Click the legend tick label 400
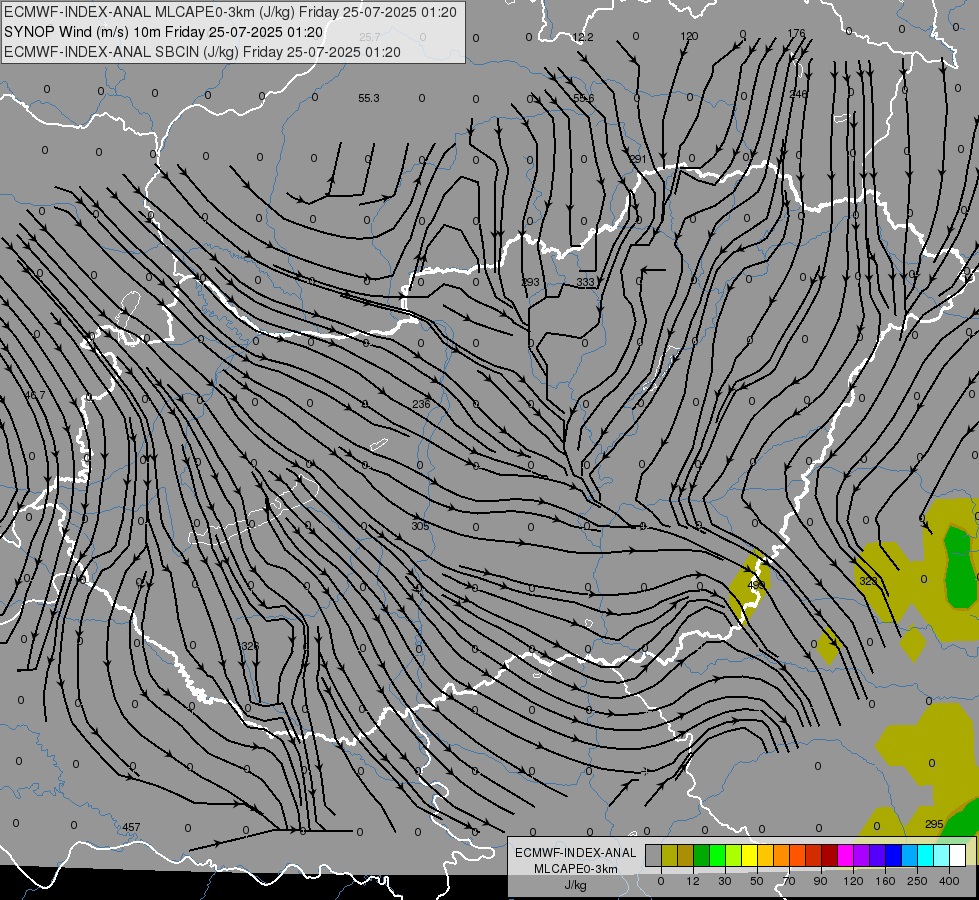 [x=949, y=881]
